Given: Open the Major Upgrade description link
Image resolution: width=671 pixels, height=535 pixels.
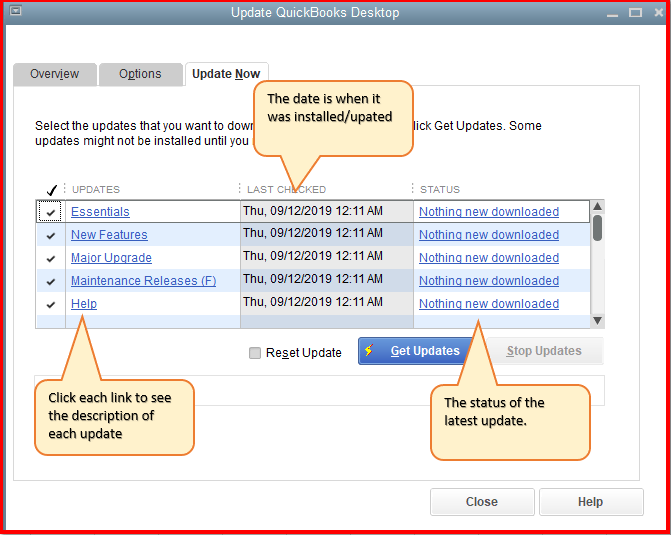Looking at the screenshot, I should (x=111, y=258).
